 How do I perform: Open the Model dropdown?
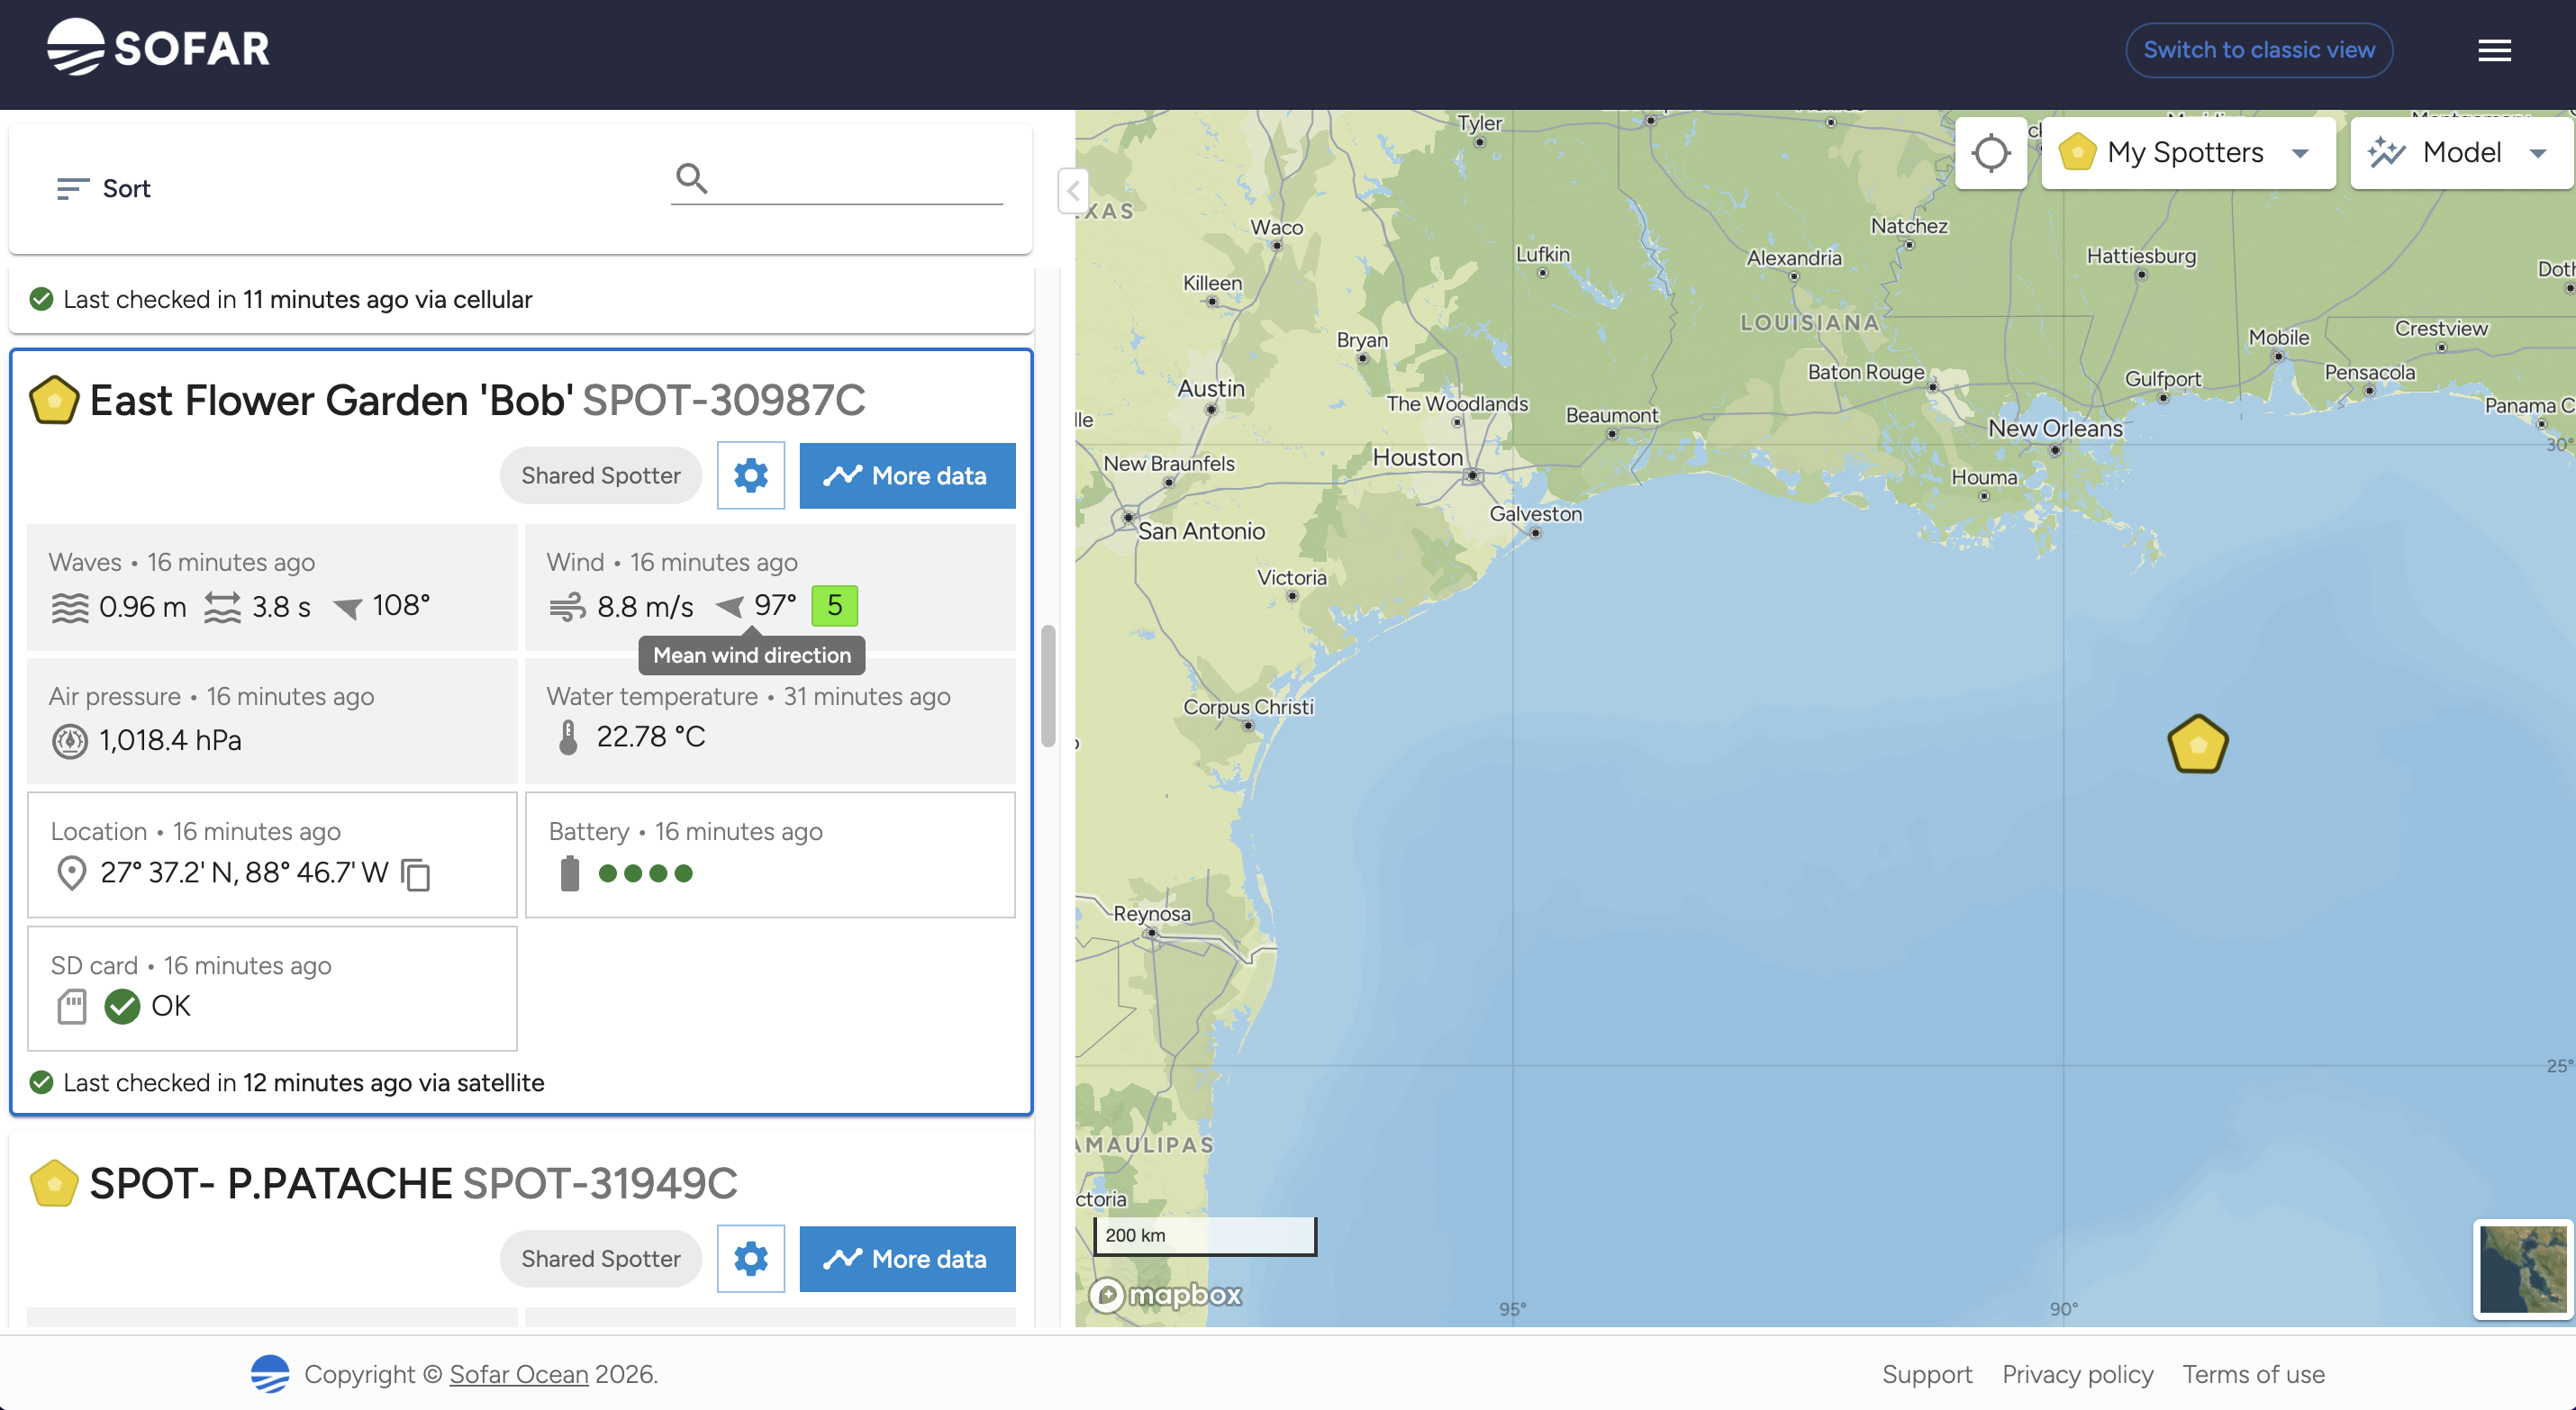[2460, 152]
